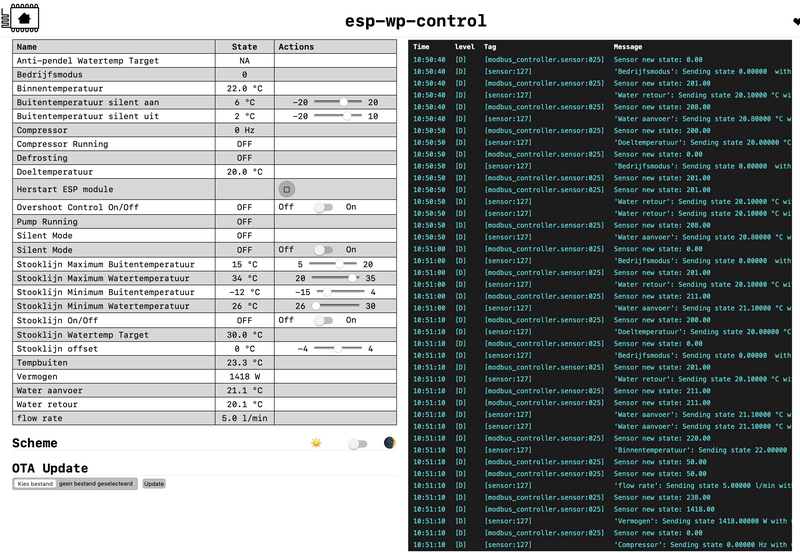
Task: Click the Tag column header in log
Action: pyautogui.click(x=490, y=46)
